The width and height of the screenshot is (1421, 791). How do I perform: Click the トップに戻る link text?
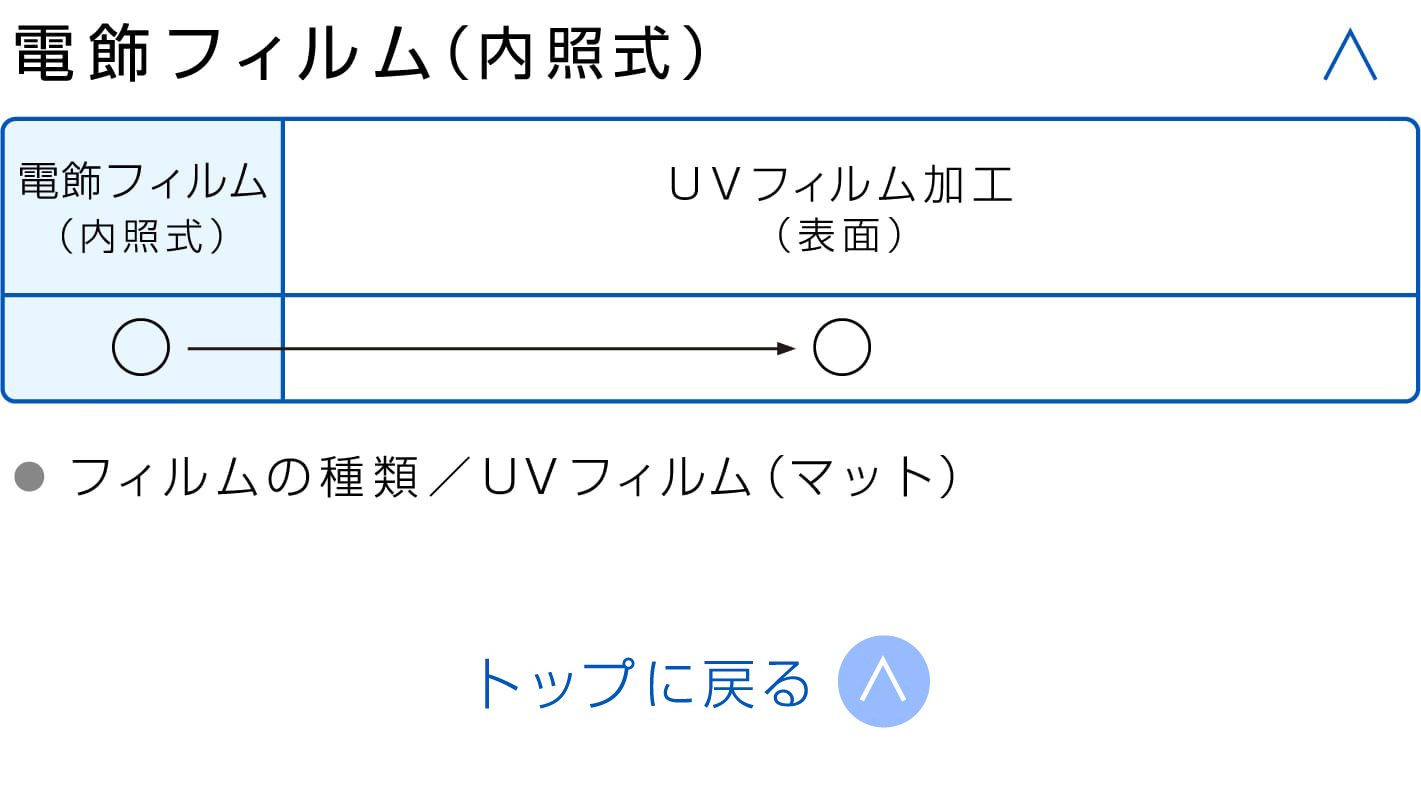641,683
